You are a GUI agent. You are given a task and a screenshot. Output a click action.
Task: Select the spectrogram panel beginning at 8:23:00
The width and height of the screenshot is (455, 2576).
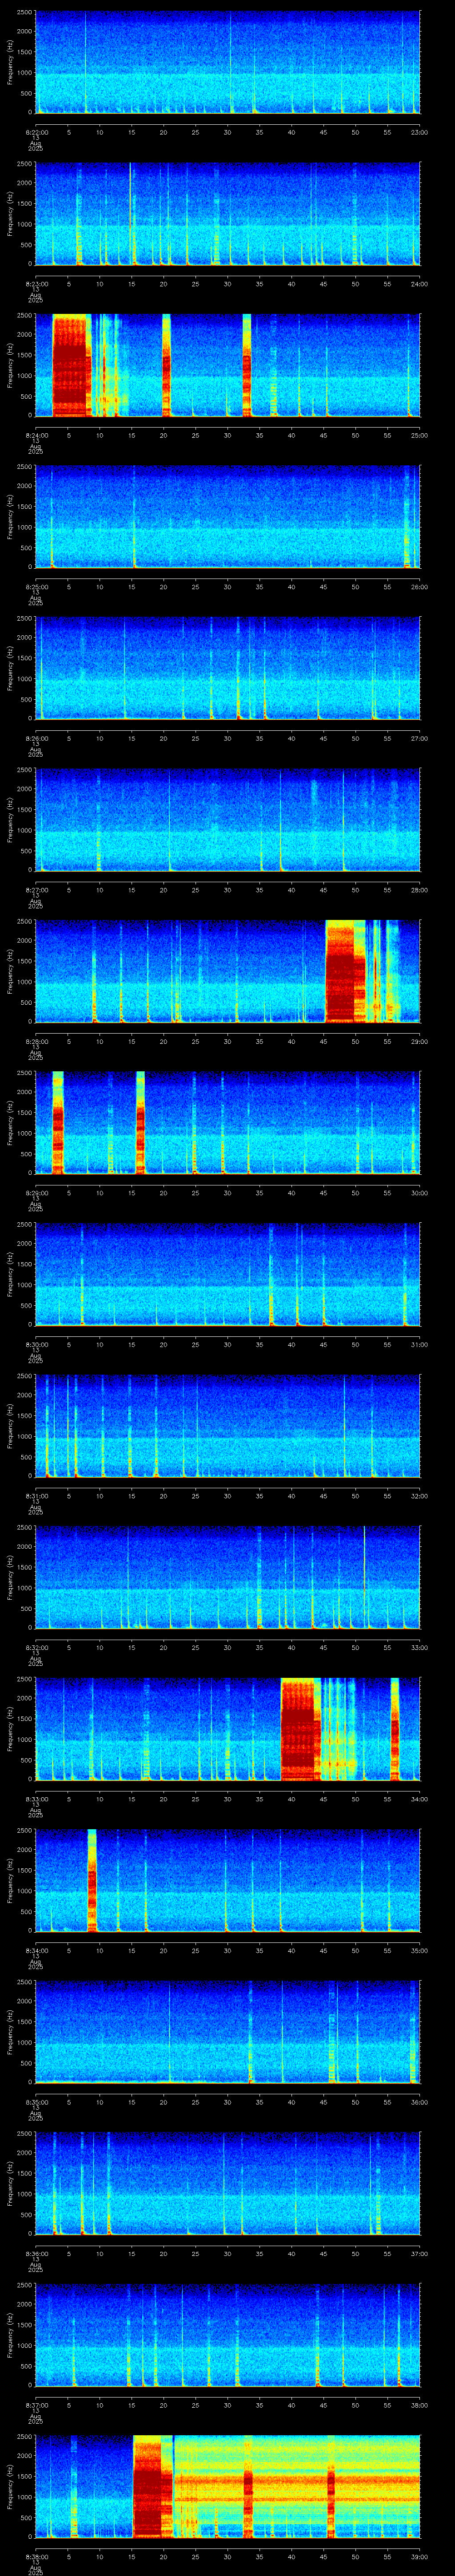click(x=227, y=214)
